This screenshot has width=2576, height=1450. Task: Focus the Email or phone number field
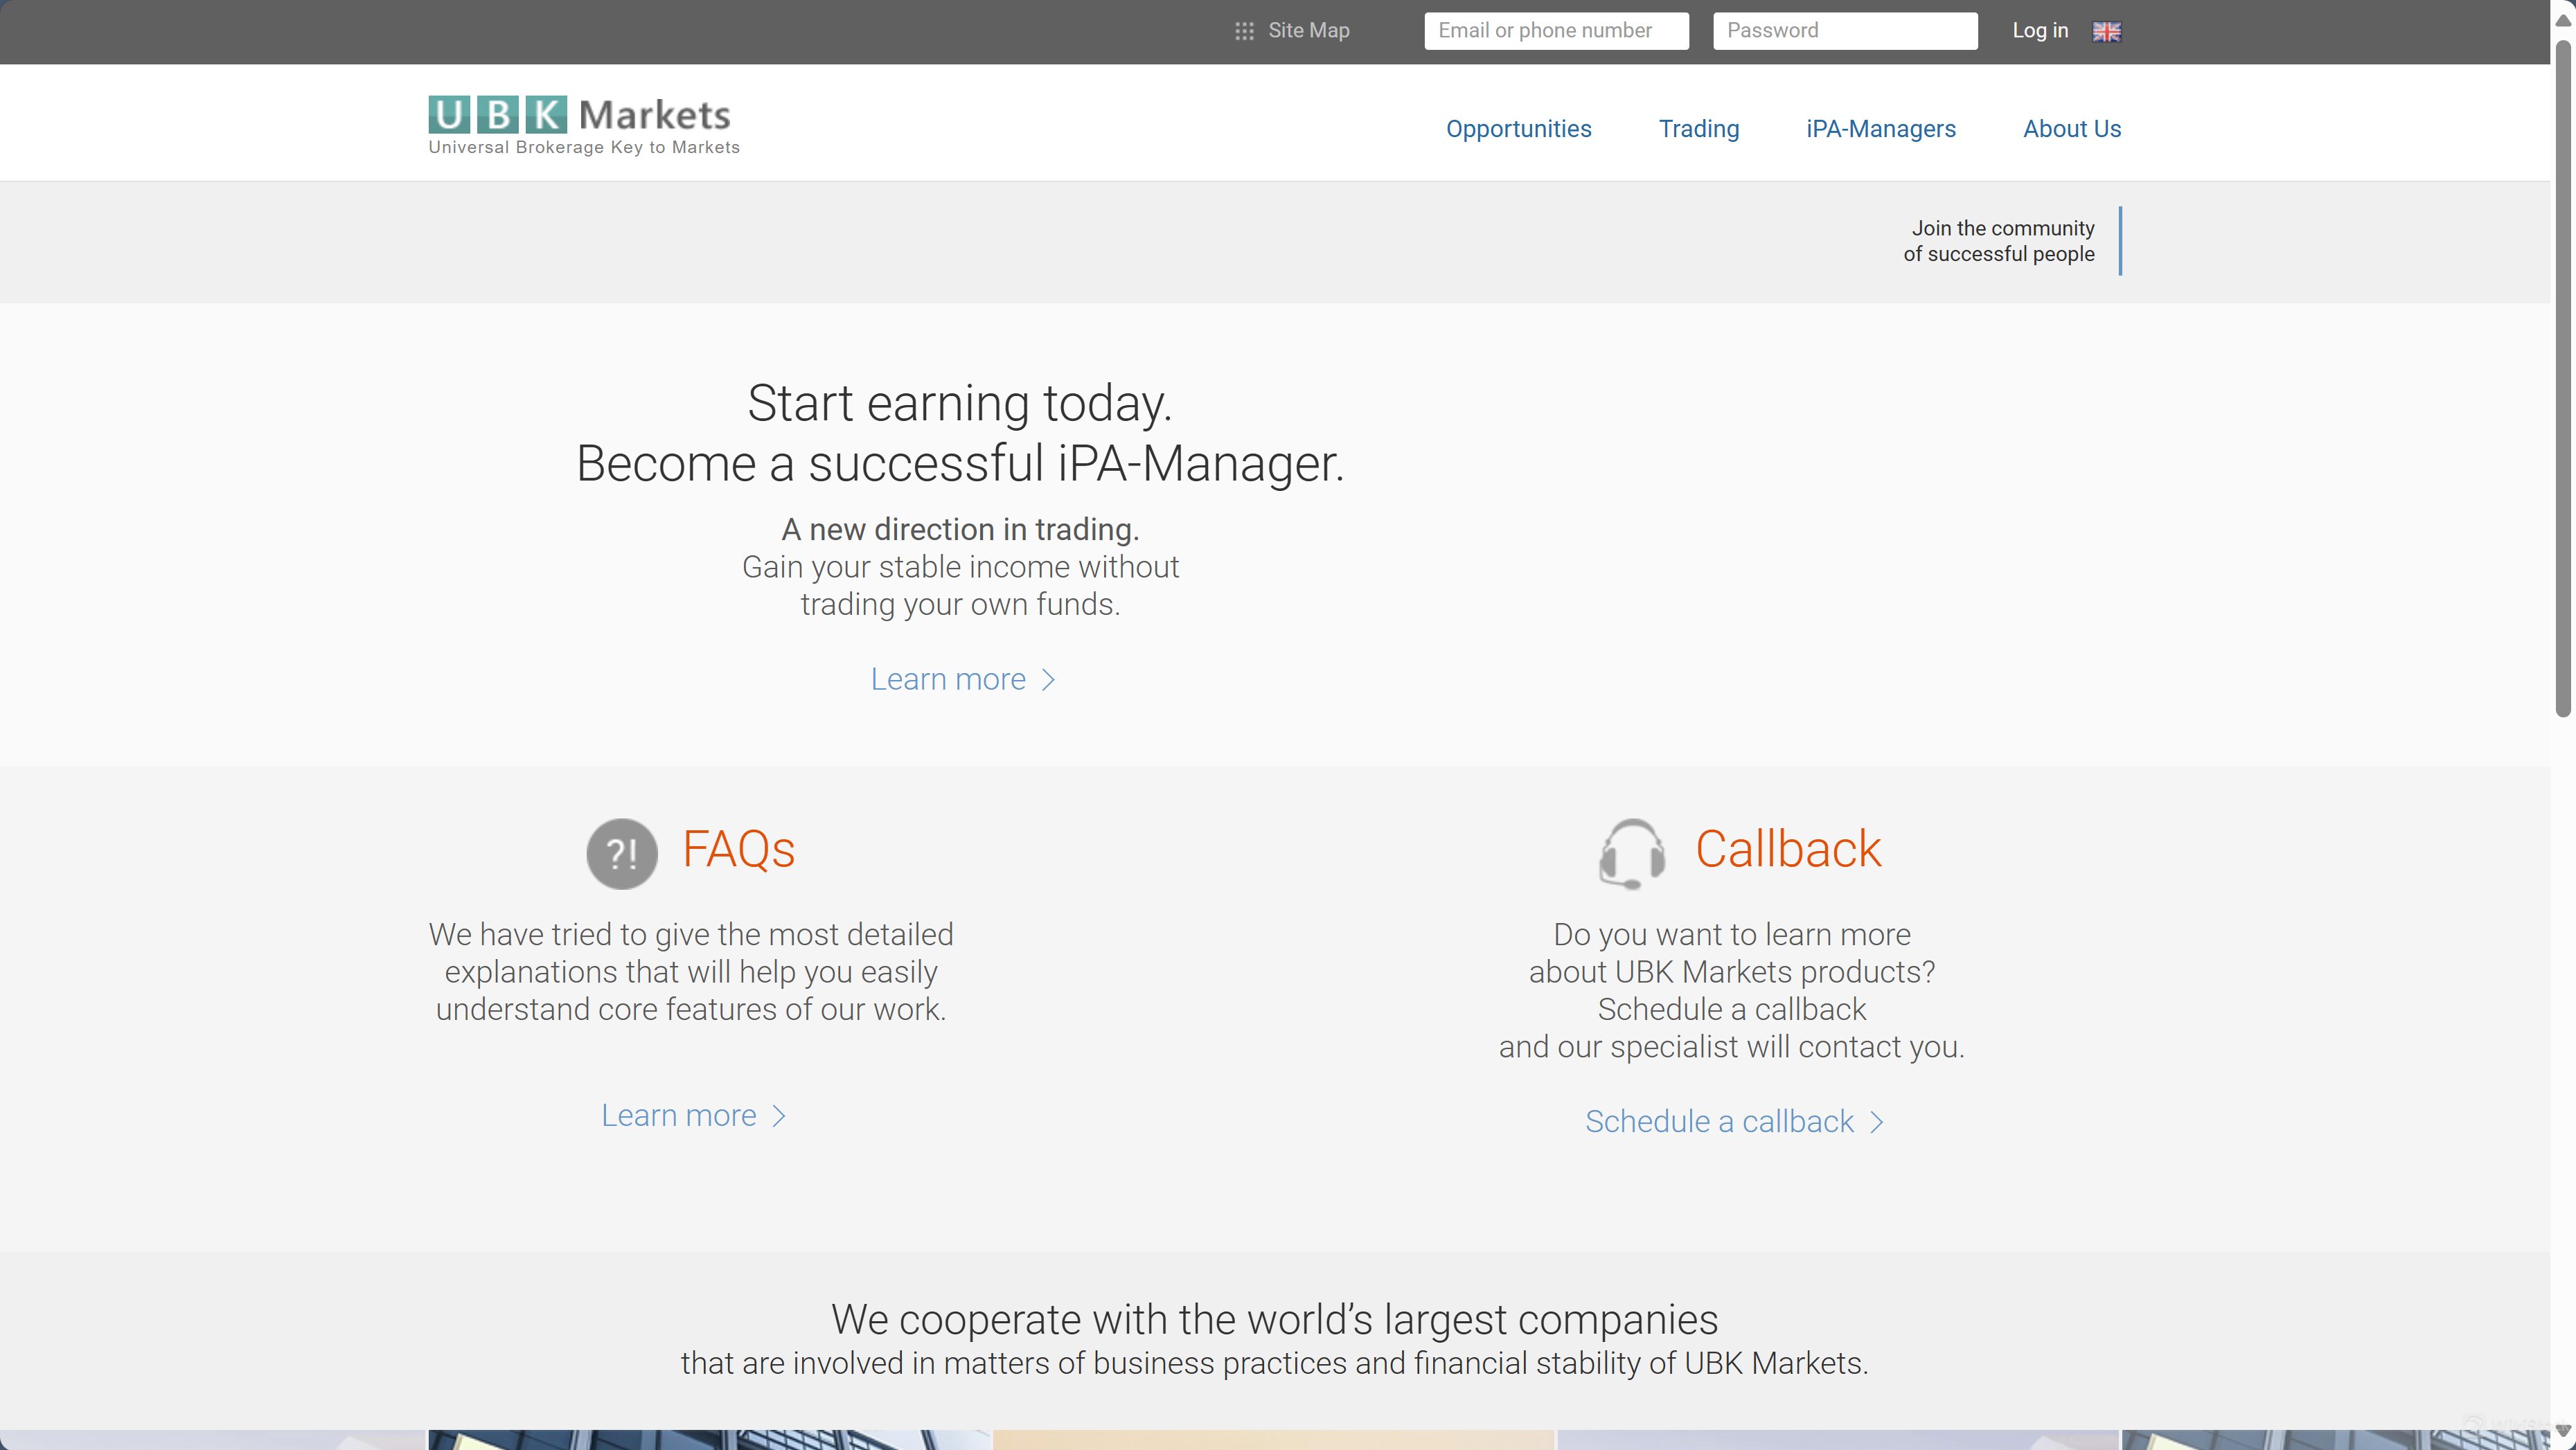click(1556, 31)
